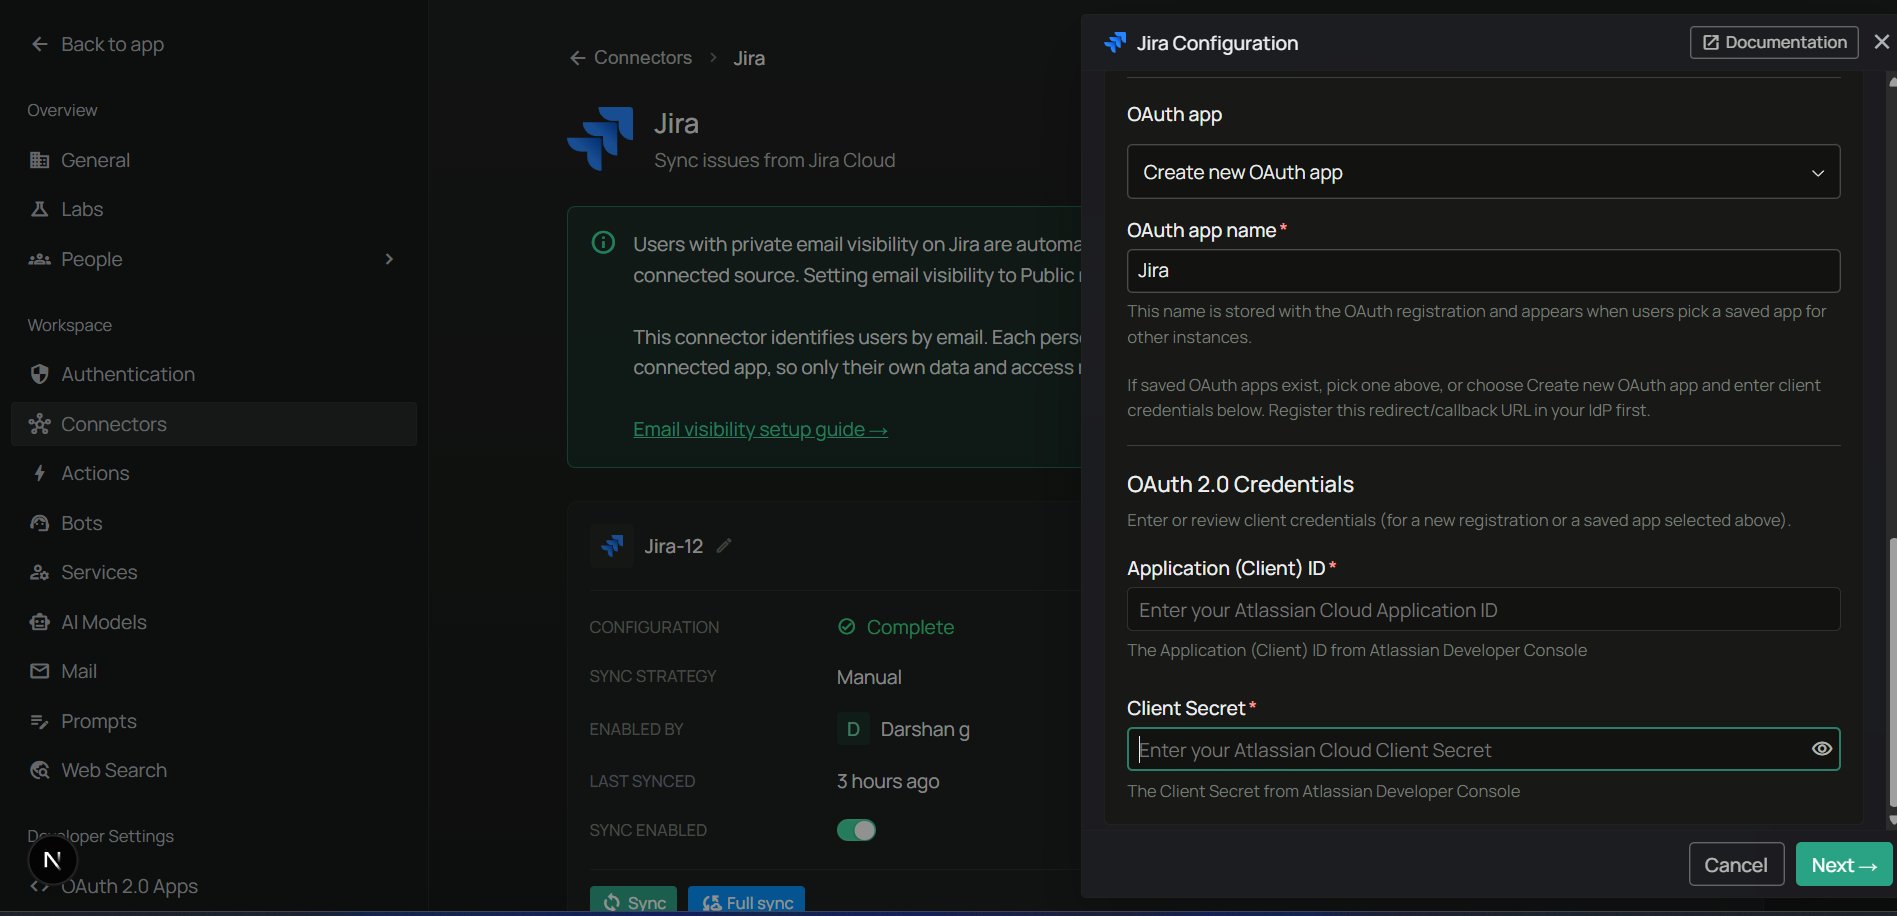Click back arrow beside Connectors breadcrumb
Viewport: 1897px width, 916px height.
point(577,58)
